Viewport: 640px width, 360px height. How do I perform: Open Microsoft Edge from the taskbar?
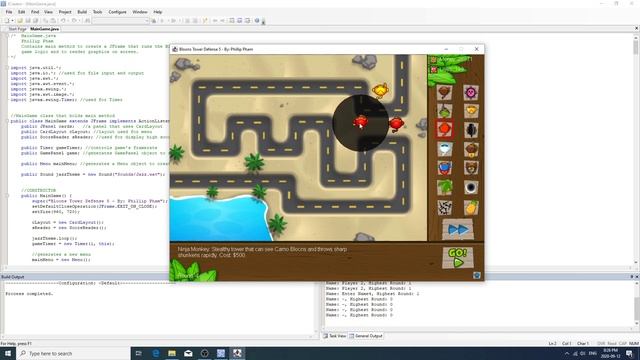pos(156,353)
